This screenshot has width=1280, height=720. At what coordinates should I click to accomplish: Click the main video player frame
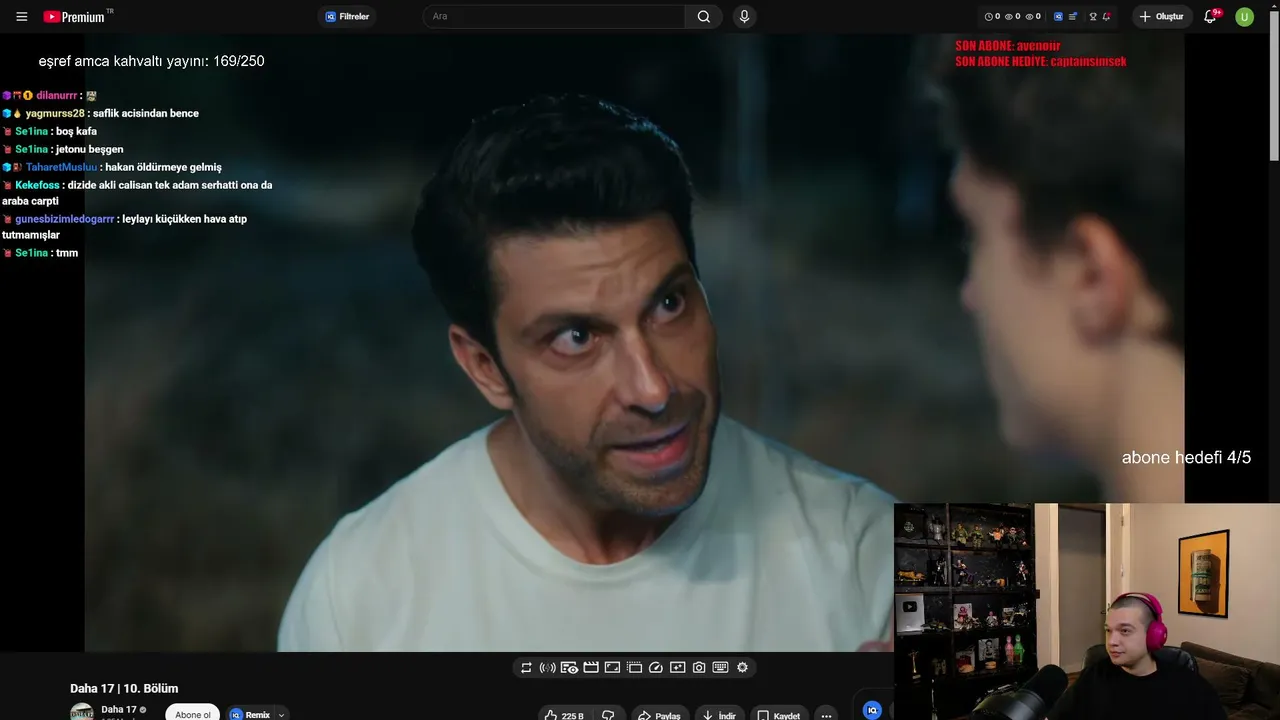(x=634, y=343)
